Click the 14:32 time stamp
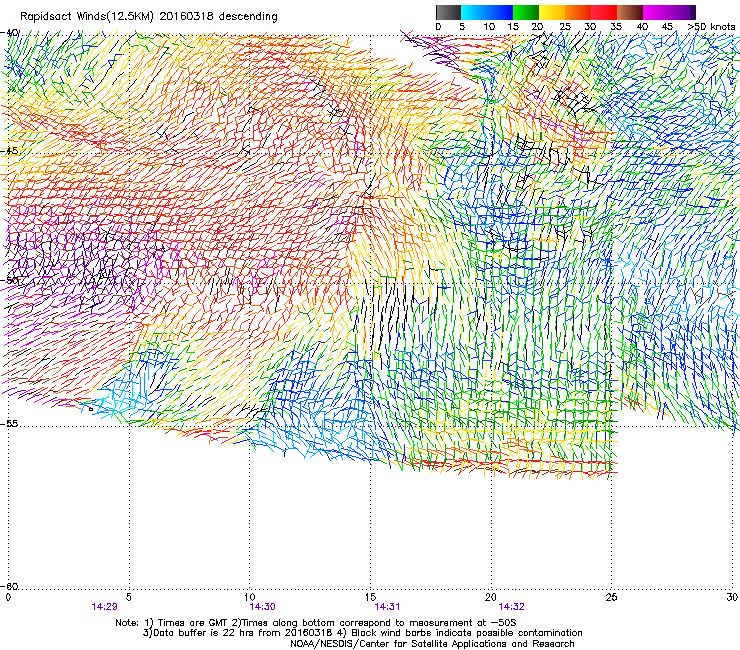 [512, 607]
